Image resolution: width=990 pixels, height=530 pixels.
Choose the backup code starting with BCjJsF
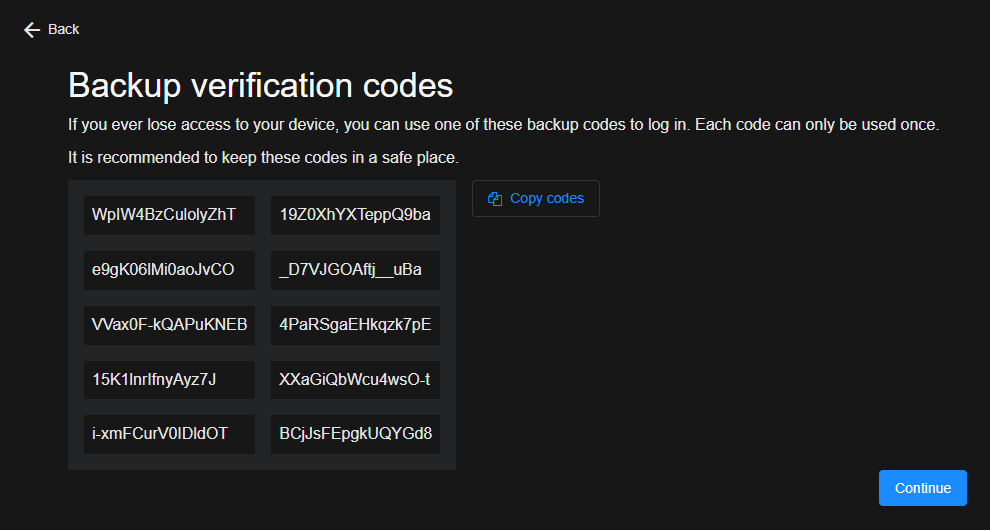tap(355, 434)
